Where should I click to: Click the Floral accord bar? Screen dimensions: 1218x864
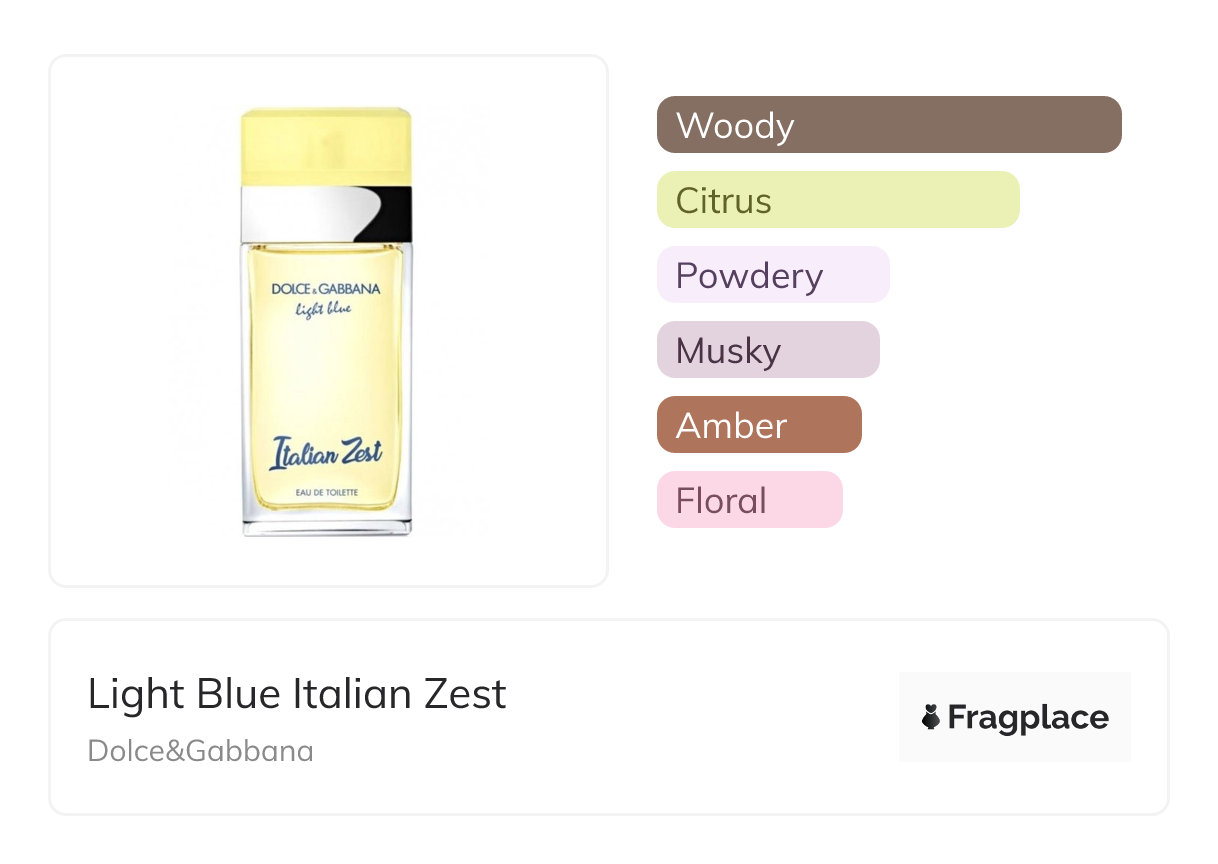[x=749, y=500]
